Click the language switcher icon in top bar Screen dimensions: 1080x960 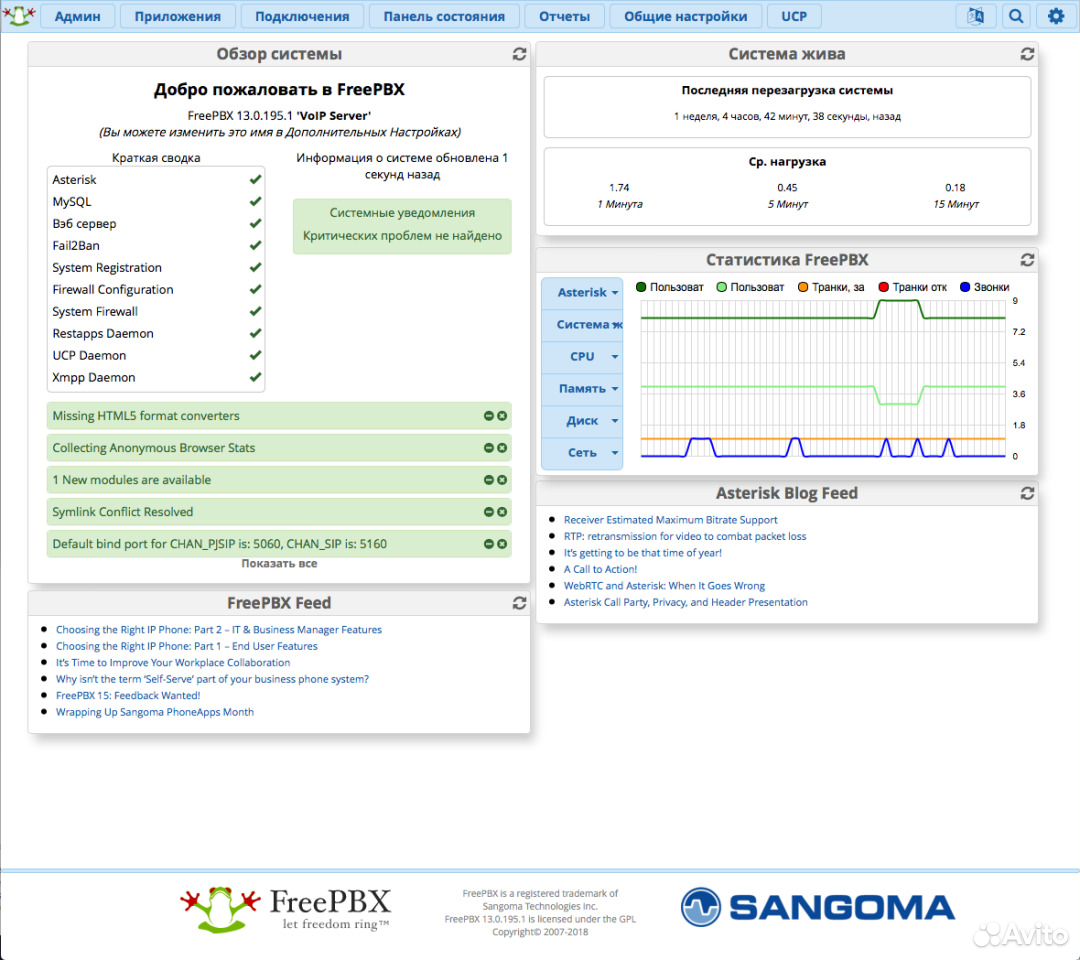click(976, 16)
